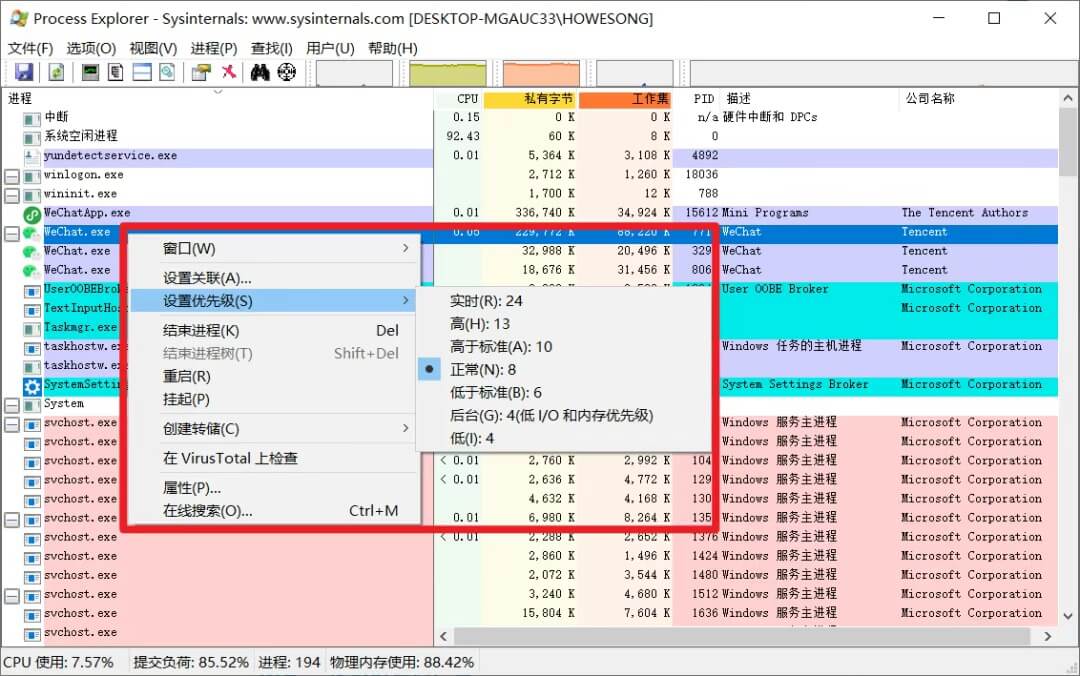1080x676 pixels.
Task: Open System Information graph toolbar icon
Action: pyautogui.click(x=90, y=72)
